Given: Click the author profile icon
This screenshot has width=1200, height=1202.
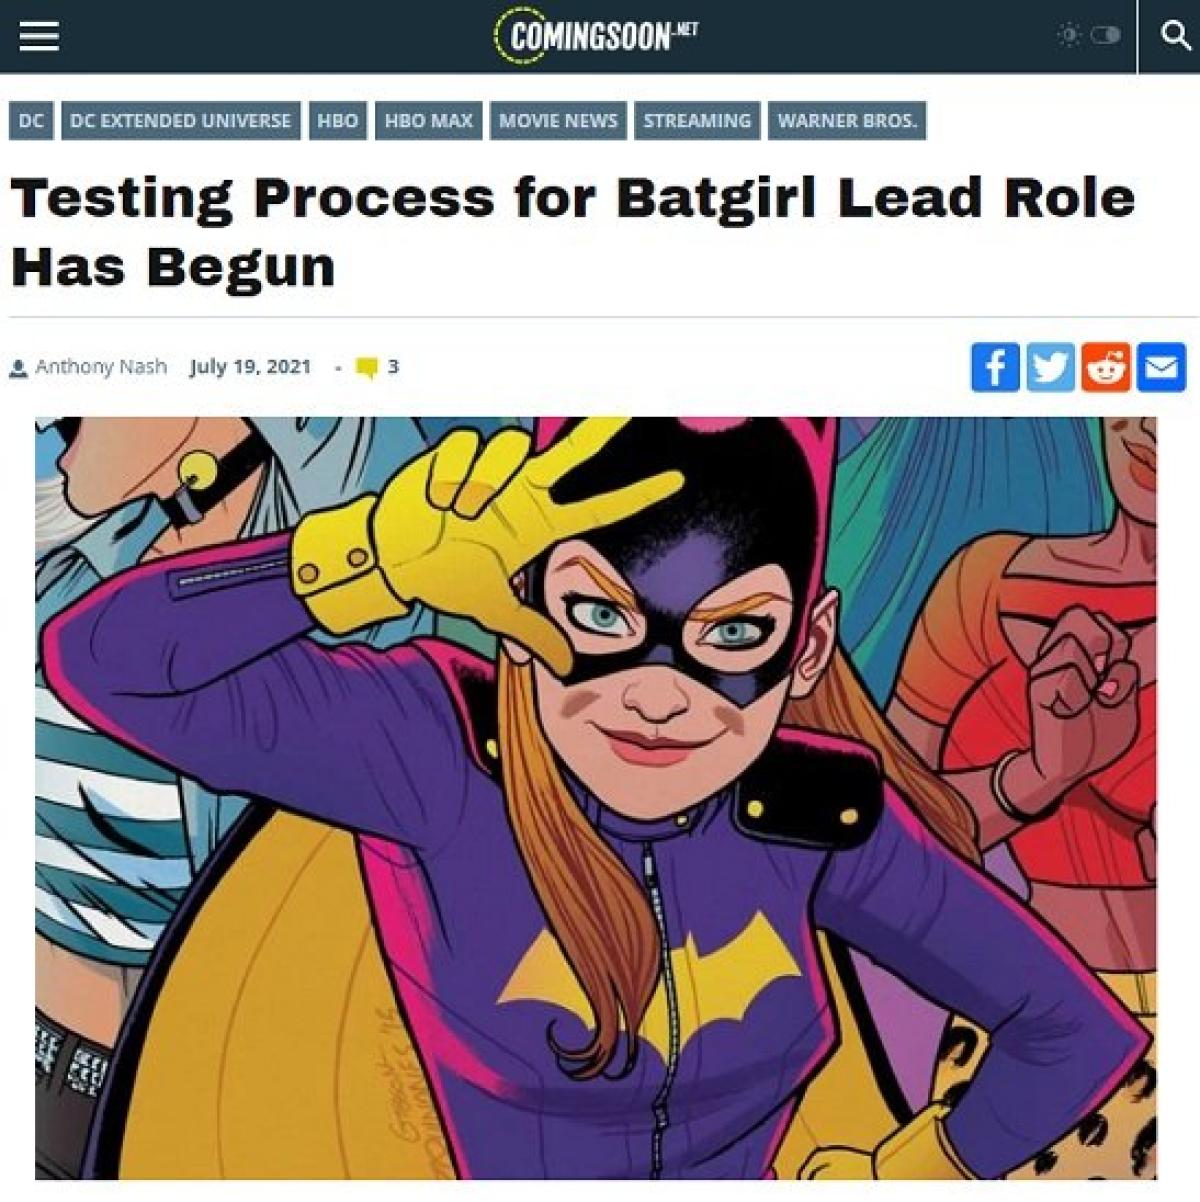Looking at the screenshot, I should coord(18,368).
